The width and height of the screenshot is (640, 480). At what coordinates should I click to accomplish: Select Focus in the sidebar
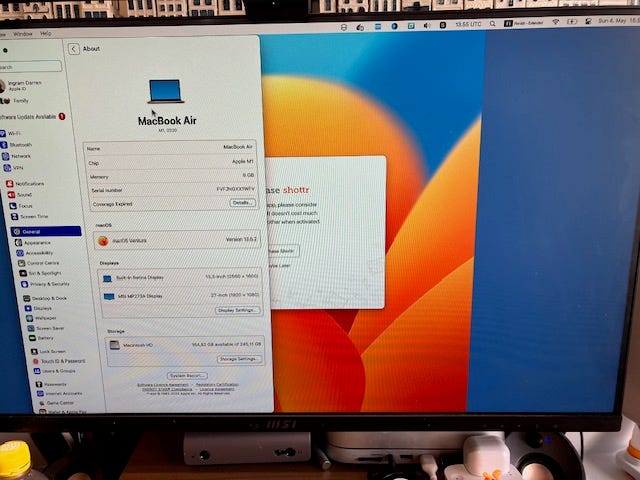21,206
